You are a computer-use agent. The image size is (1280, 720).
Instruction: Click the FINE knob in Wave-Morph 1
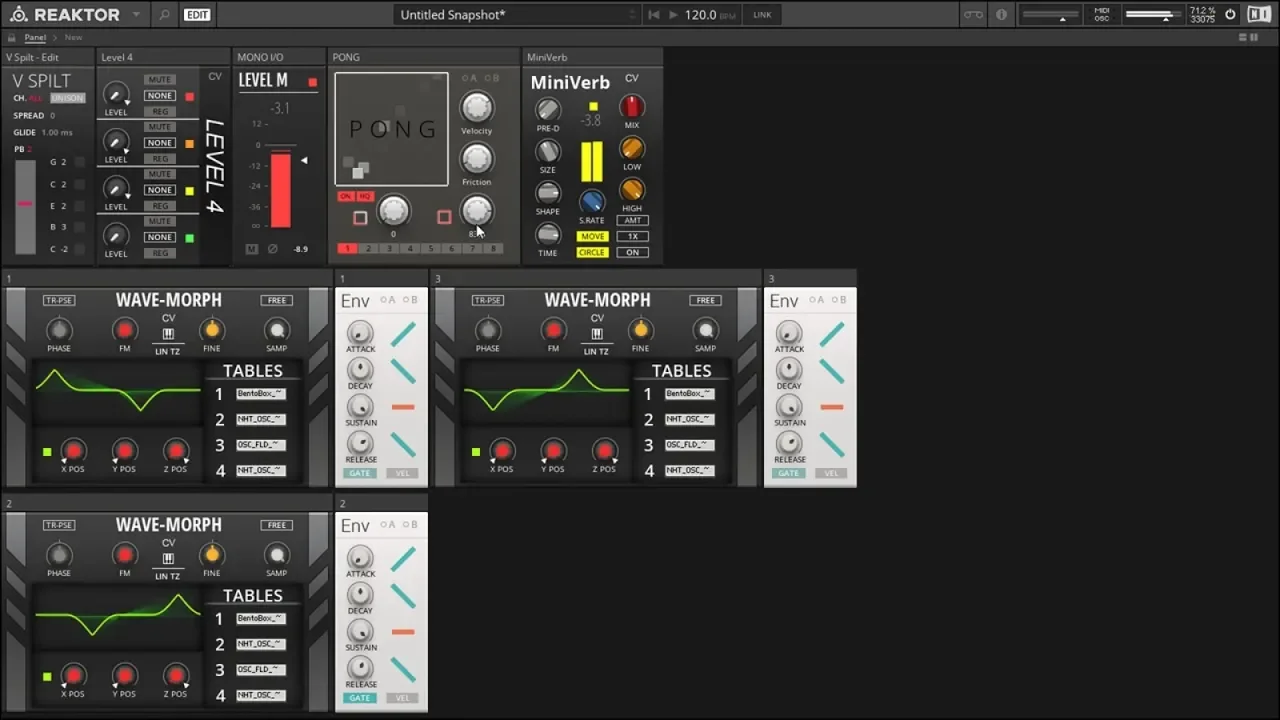(211, 330)
